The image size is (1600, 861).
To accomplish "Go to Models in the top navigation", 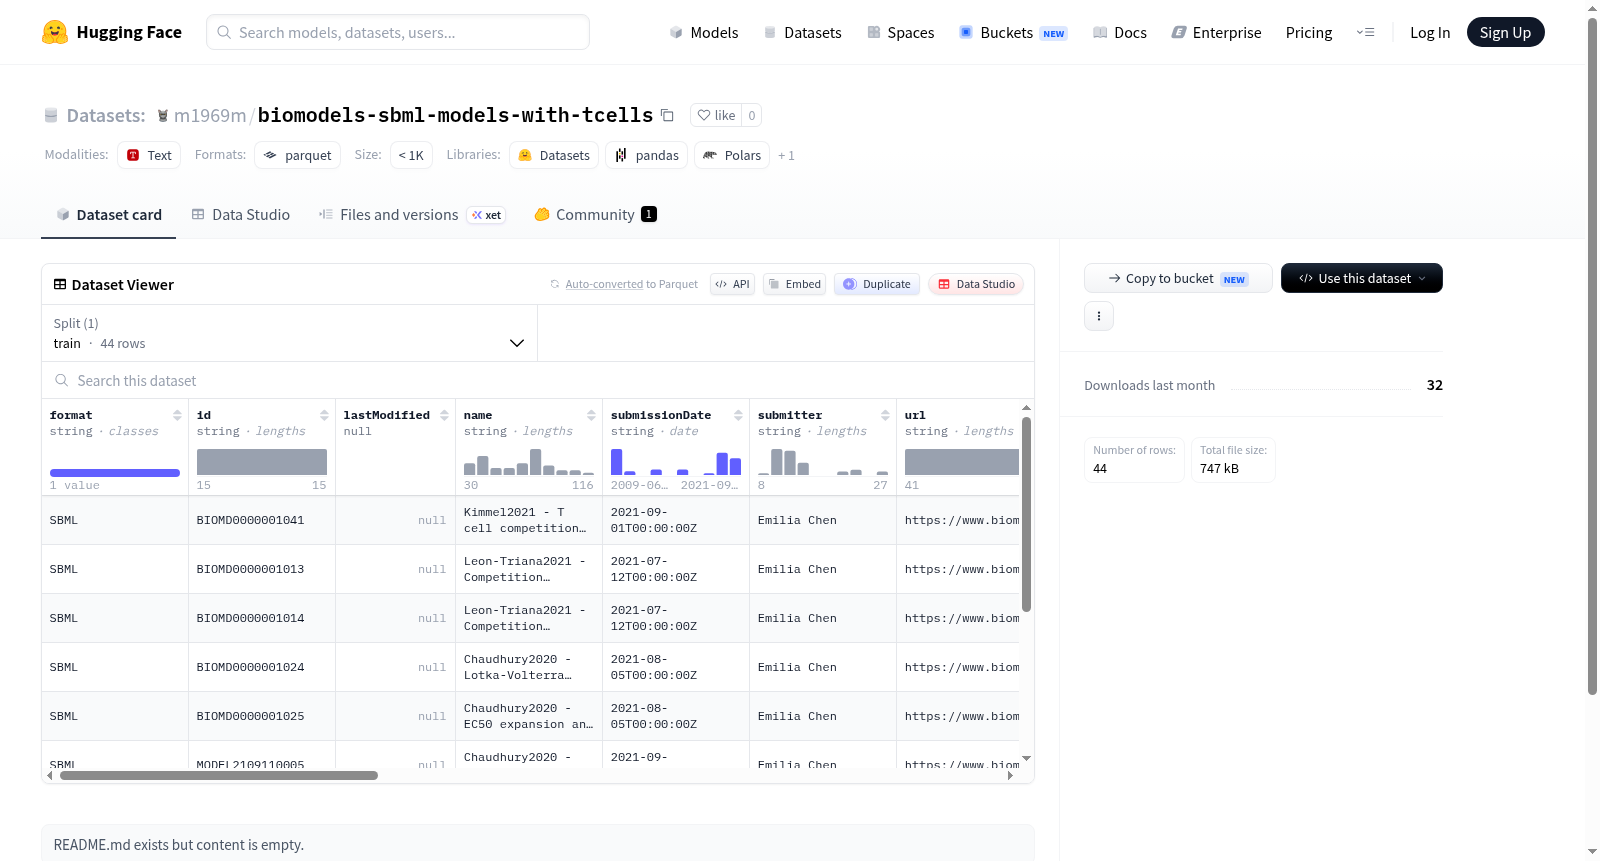I will click(704, 33).
